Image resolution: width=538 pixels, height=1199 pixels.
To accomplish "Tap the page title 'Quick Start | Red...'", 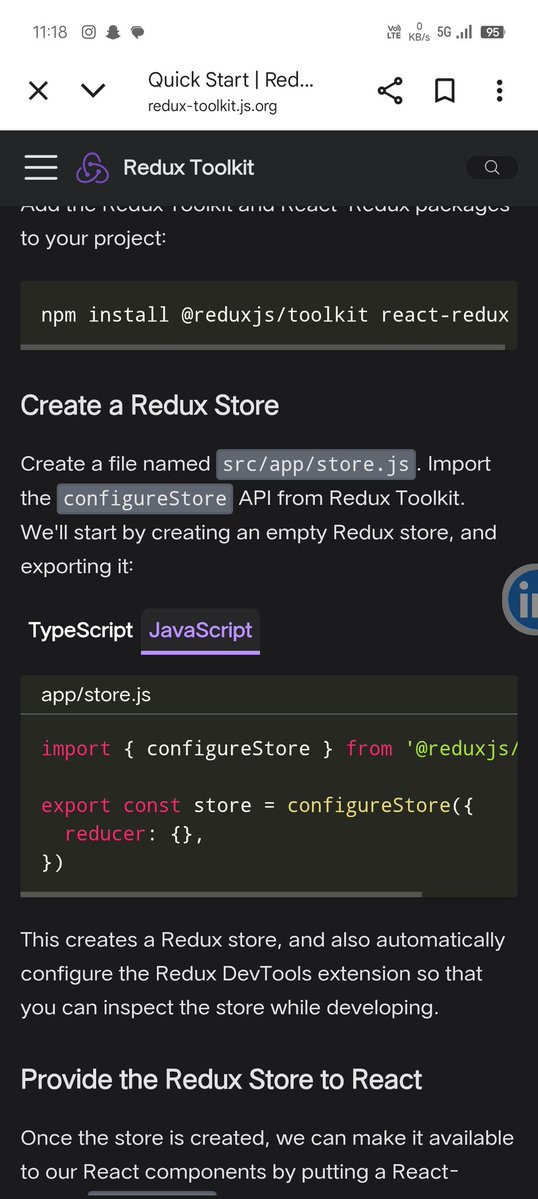I will [x=231, y=80].
